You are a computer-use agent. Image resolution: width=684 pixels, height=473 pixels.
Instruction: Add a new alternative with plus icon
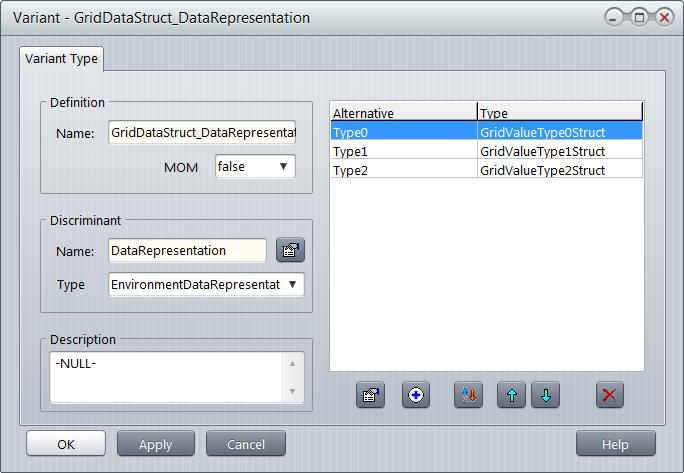[416, 395]
